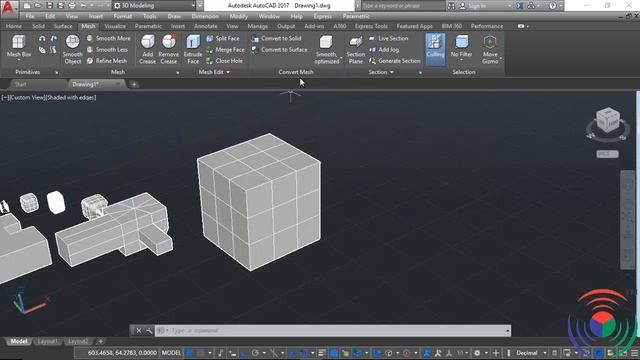Select the Layout2 tab
640x360 pixels.
coord(78,341)
